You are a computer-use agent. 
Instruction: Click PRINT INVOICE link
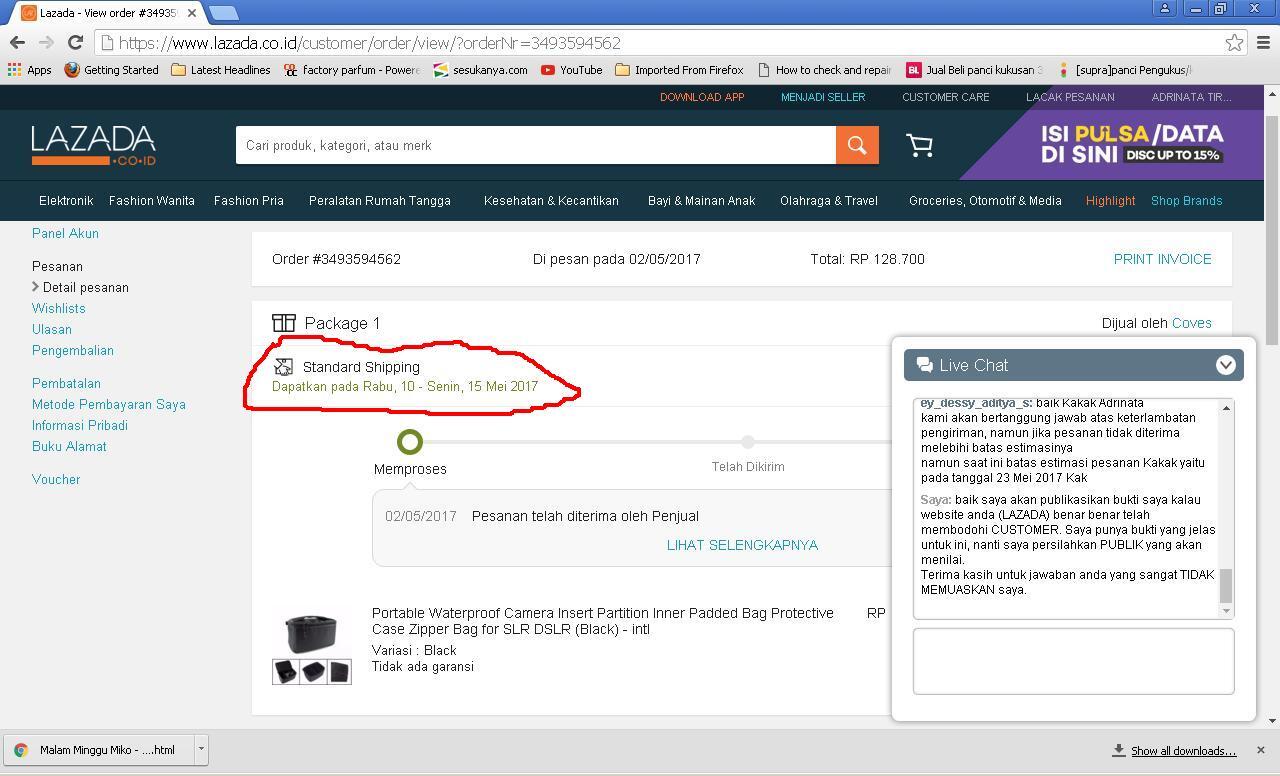click(x=1162, y=259)
